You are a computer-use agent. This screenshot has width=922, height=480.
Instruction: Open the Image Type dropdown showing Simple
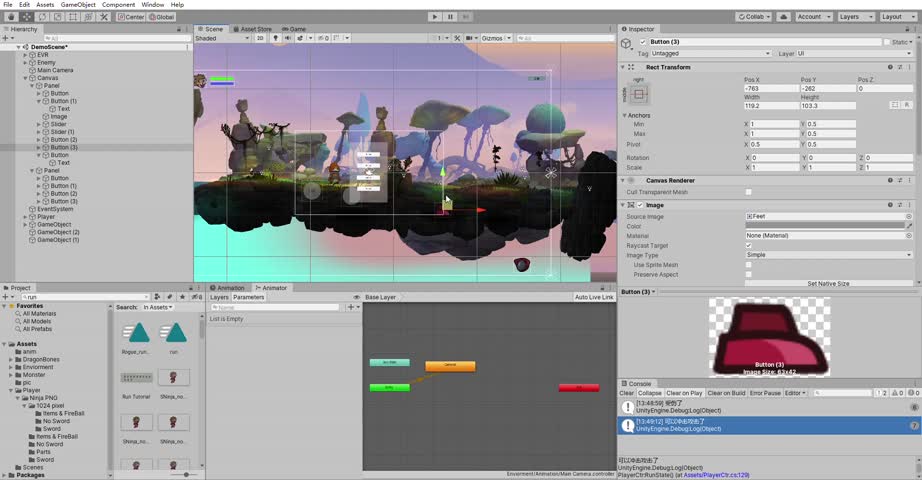[x=829, y=255]
